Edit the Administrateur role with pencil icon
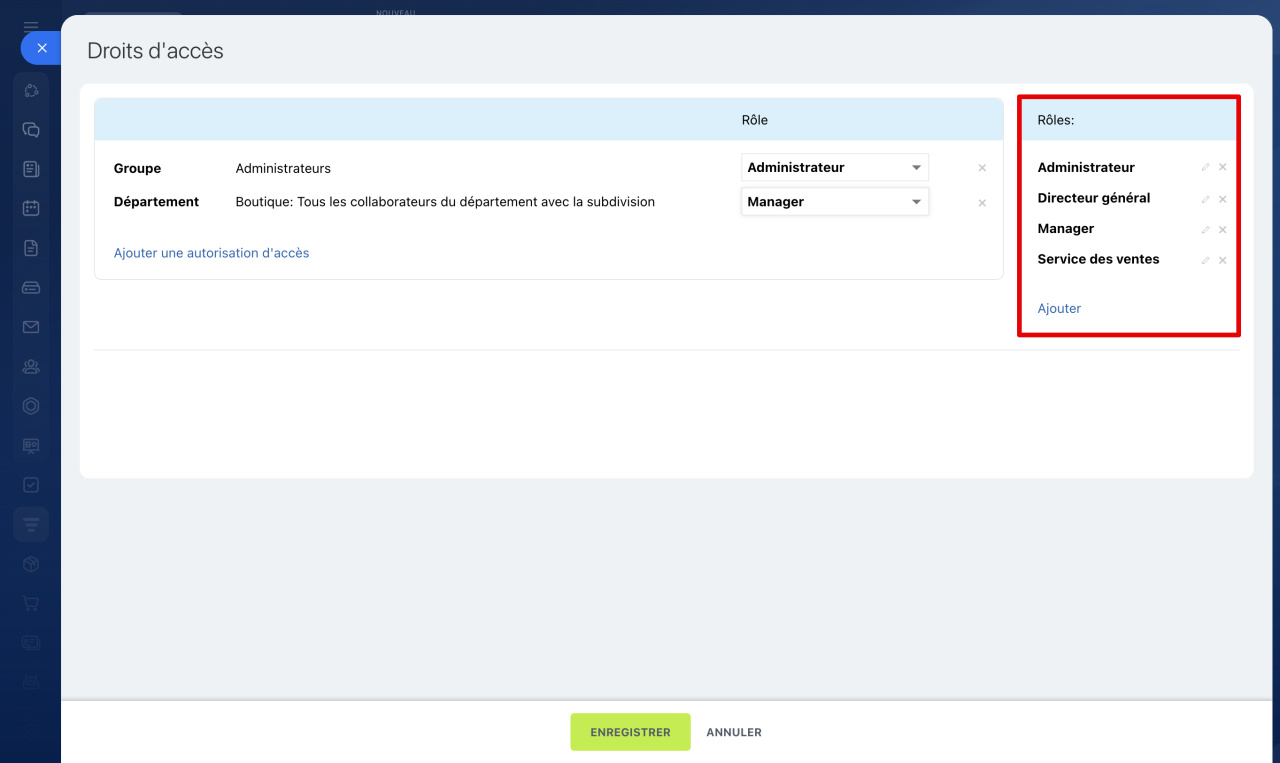 (1205, 168)
